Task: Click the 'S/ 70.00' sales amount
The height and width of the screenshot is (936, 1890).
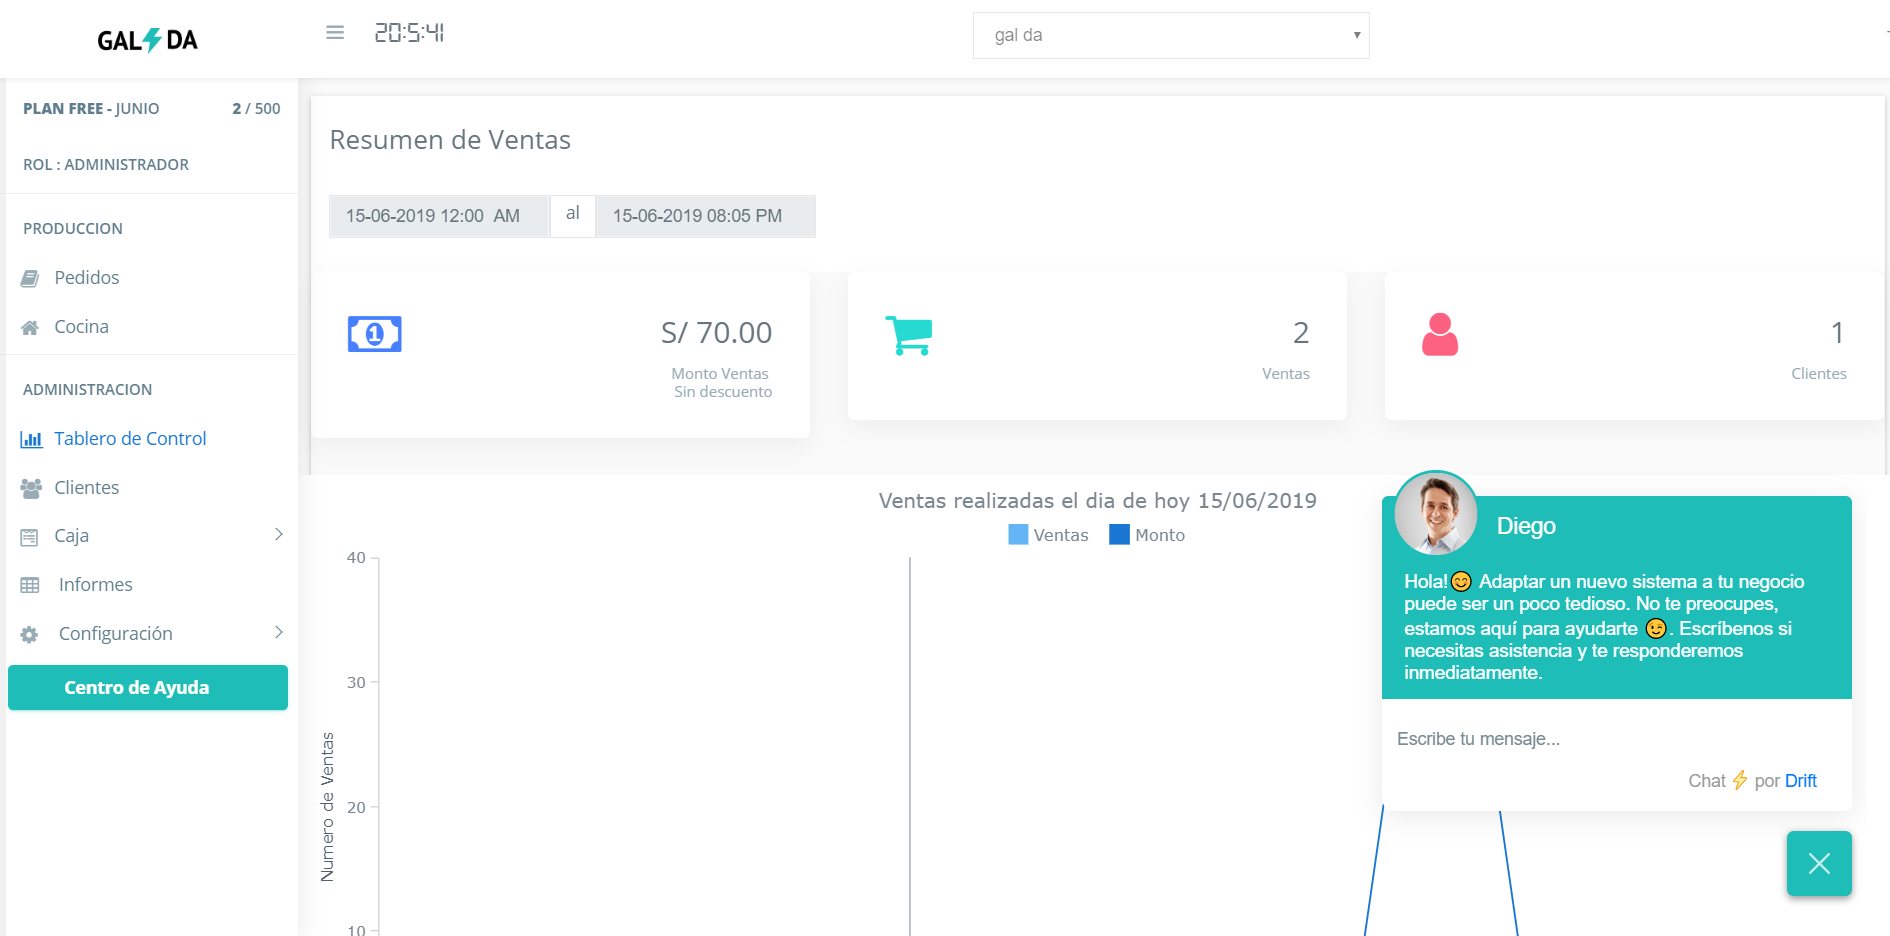Action: [716, 333]
